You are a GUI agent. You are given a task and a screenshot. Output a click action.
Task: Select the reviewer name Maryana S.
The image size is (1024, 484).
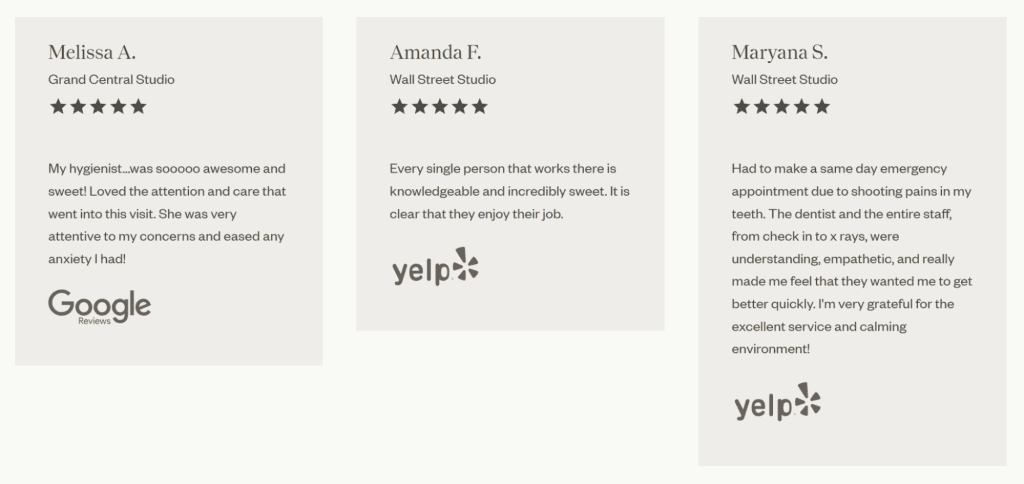[779, 52]
